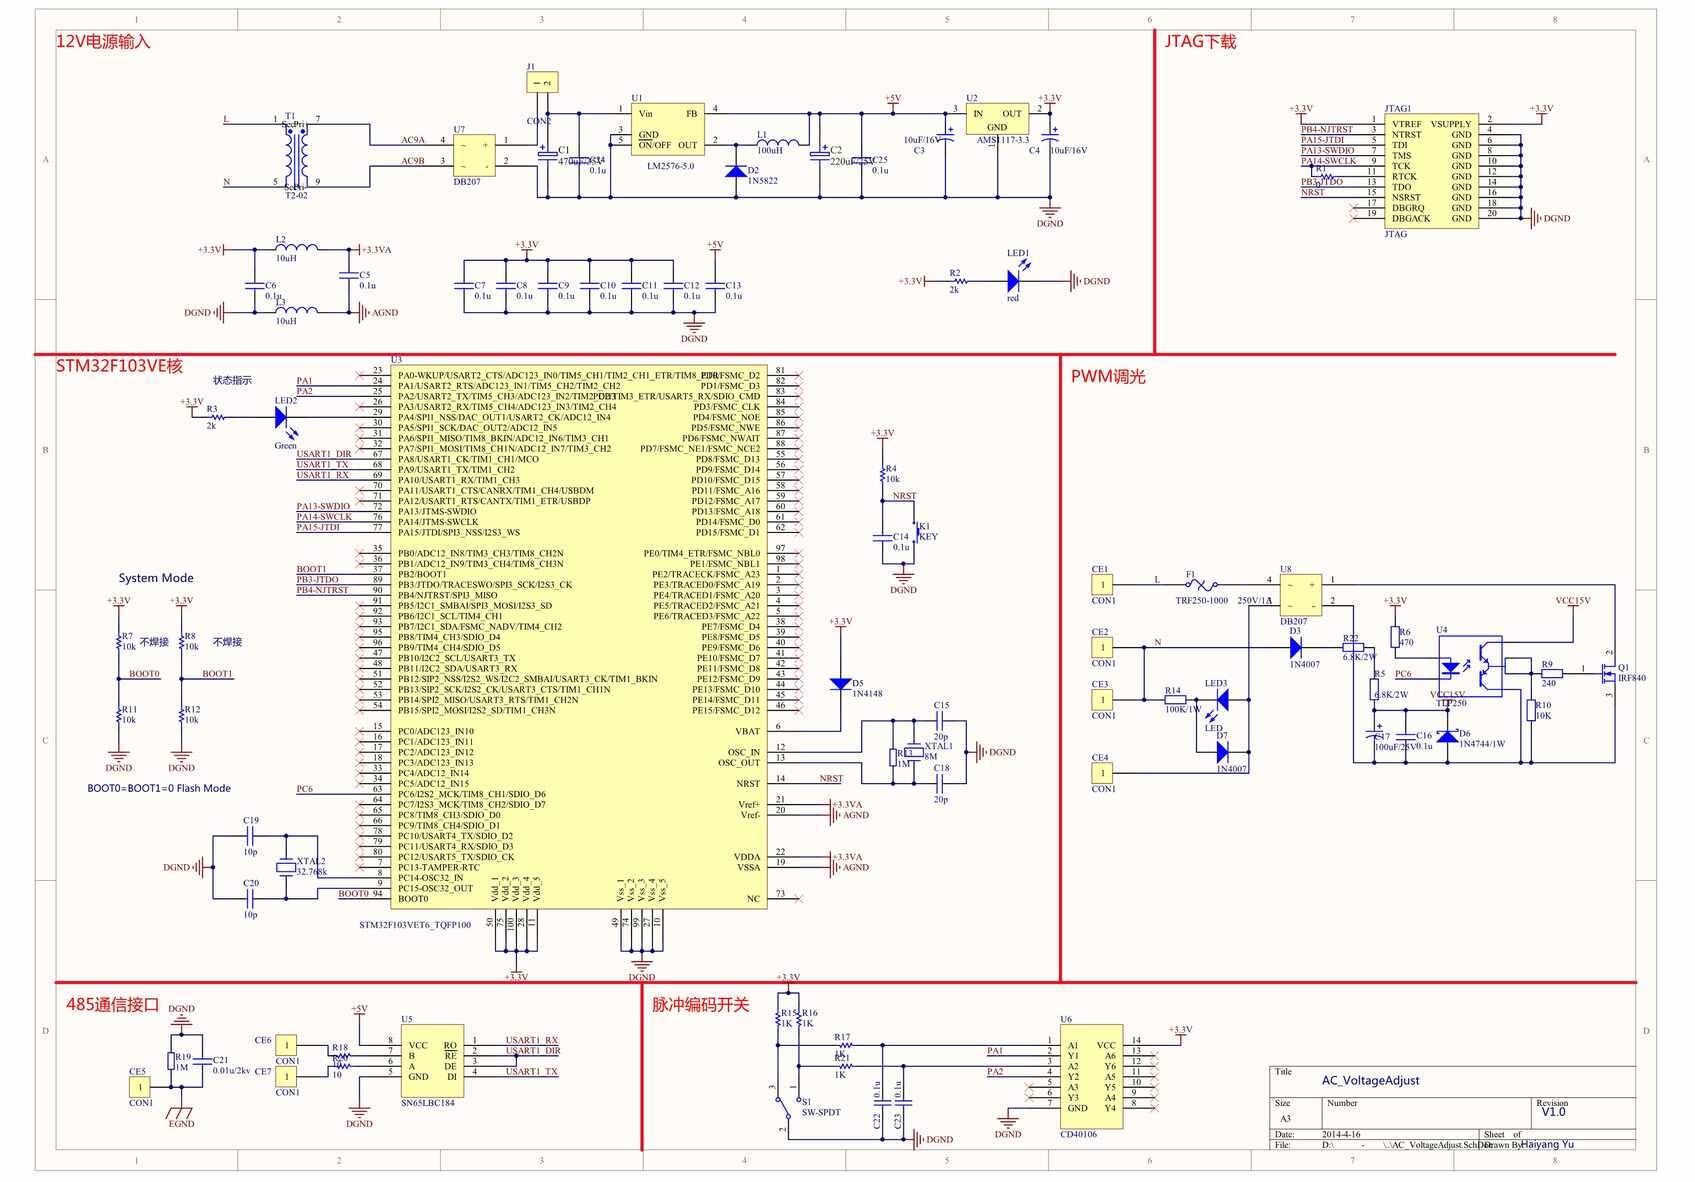The image size is (1695, 1182).
Task: Click the F1 TRF250-1000 fuse
Action: [x=1201, y=583]
